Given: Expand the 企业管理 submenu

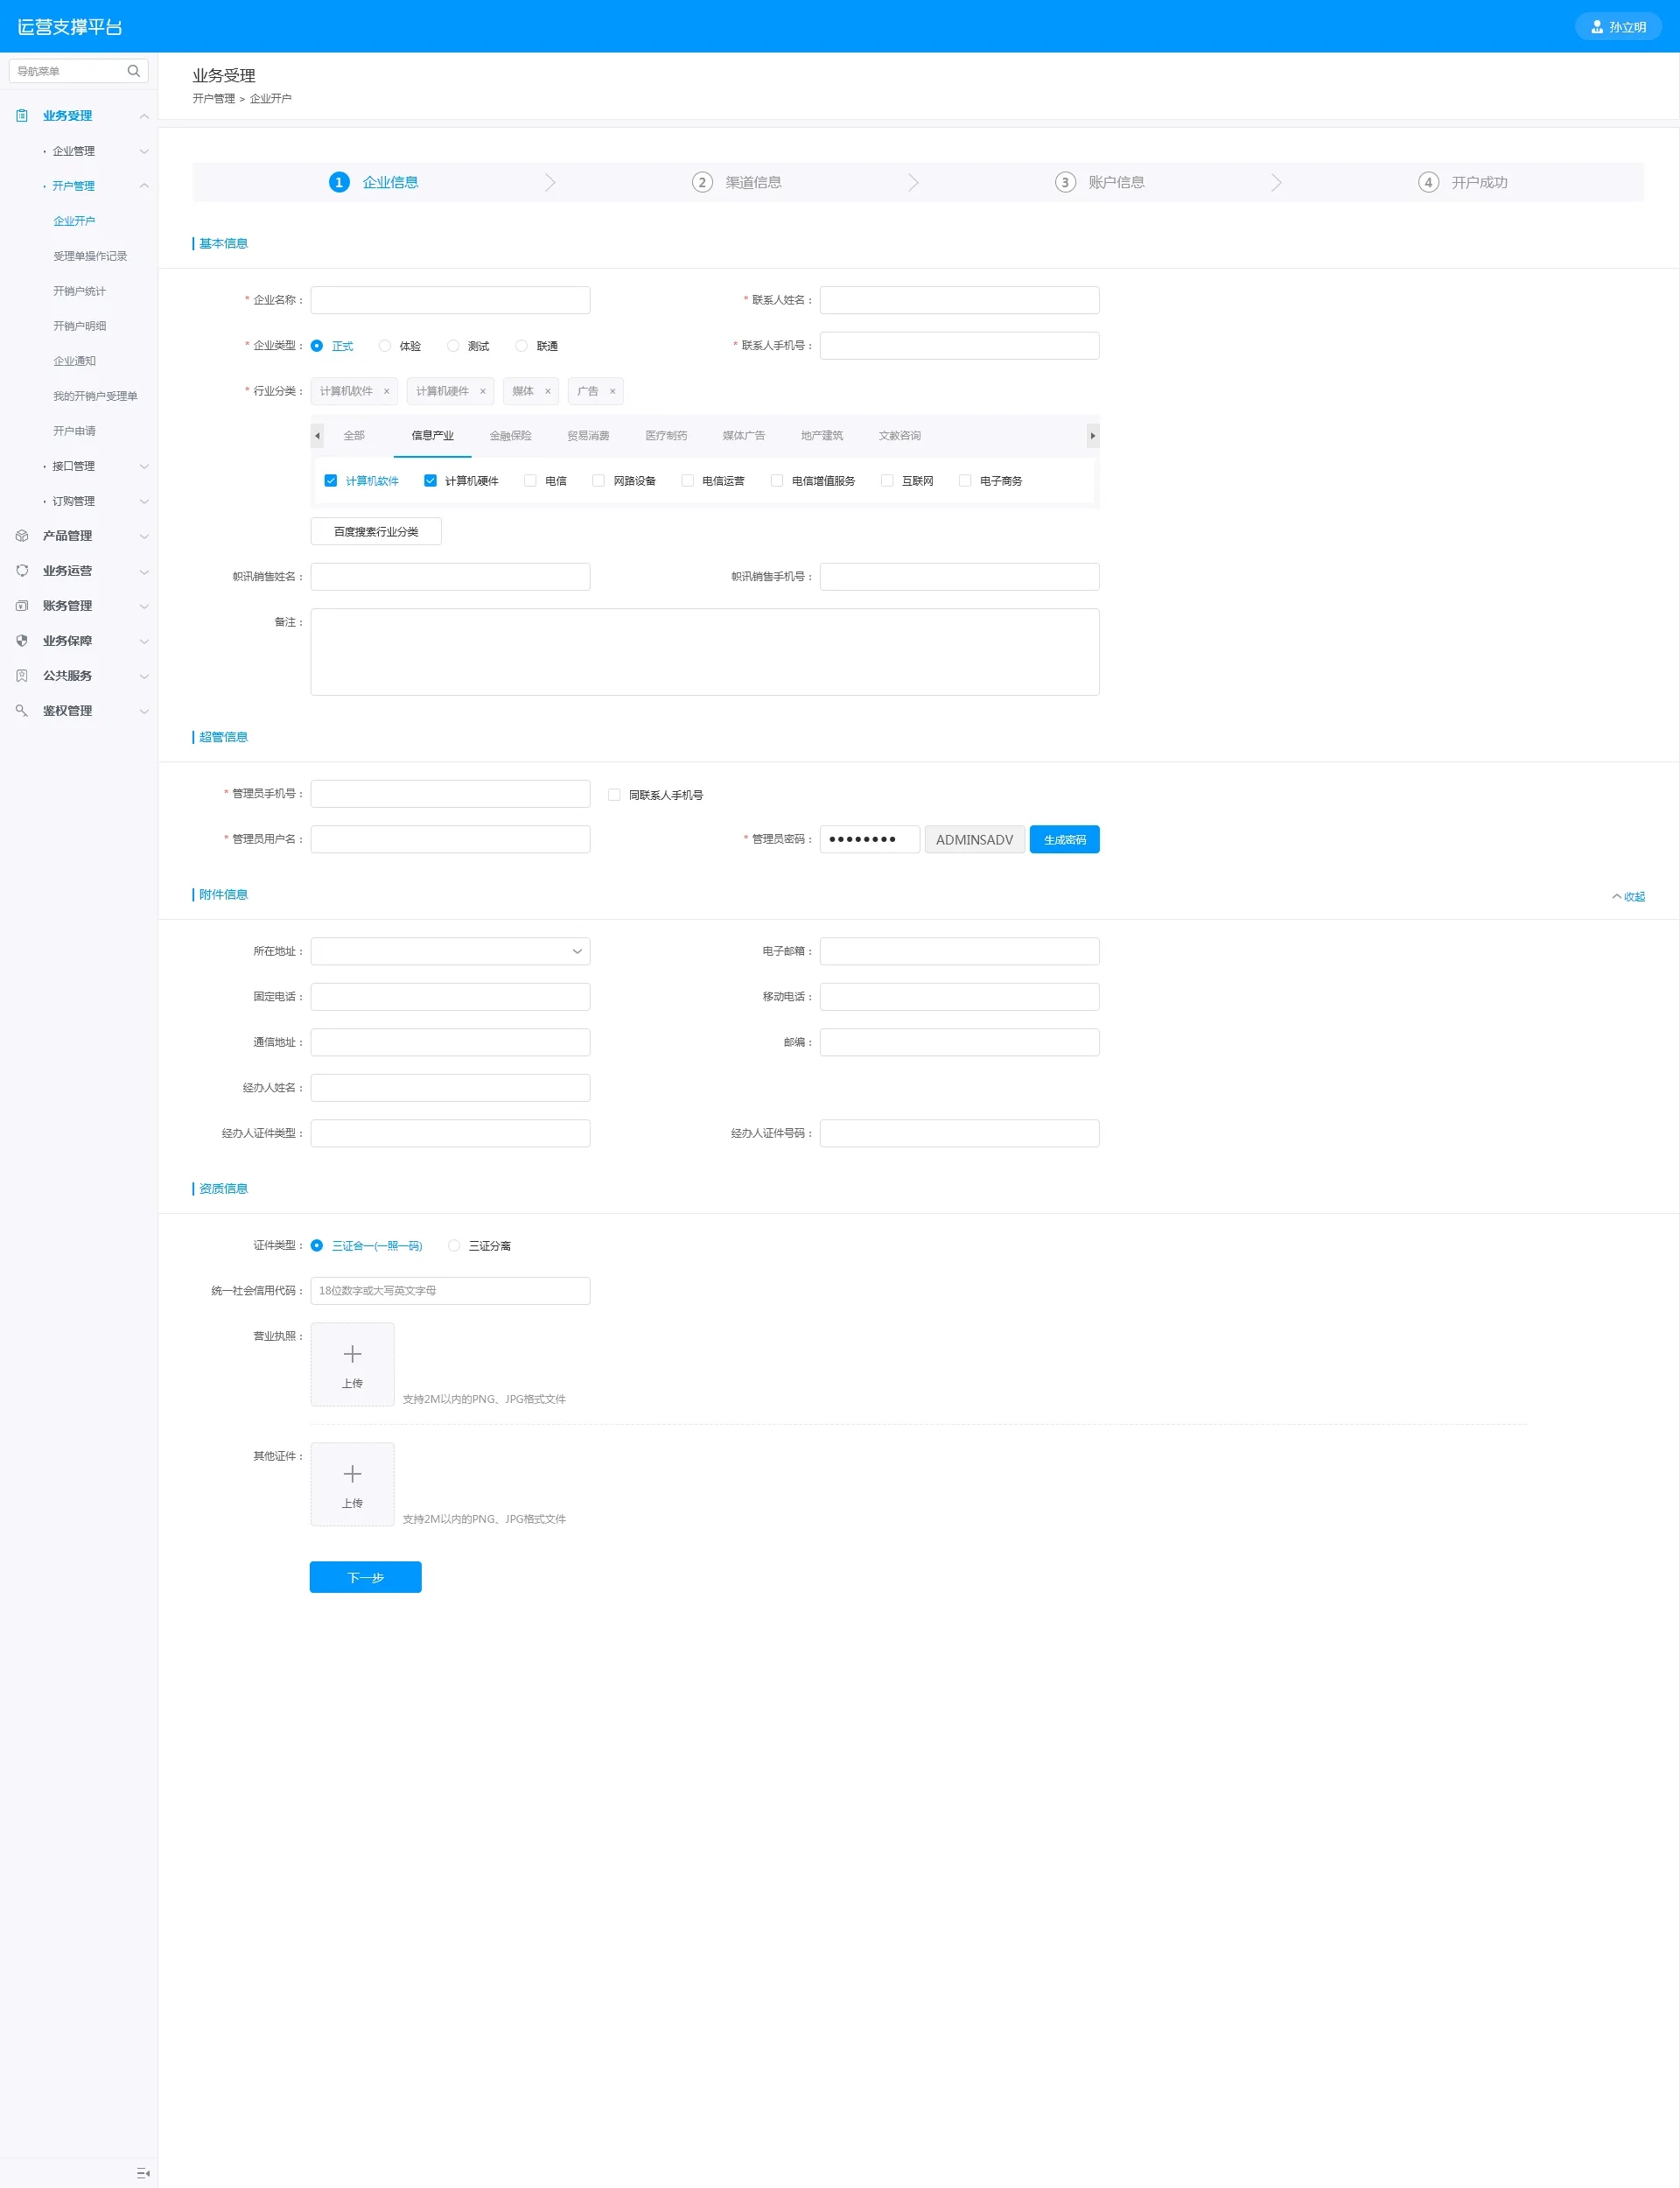Looking at the screenshot, I should [x=144, y=151].
